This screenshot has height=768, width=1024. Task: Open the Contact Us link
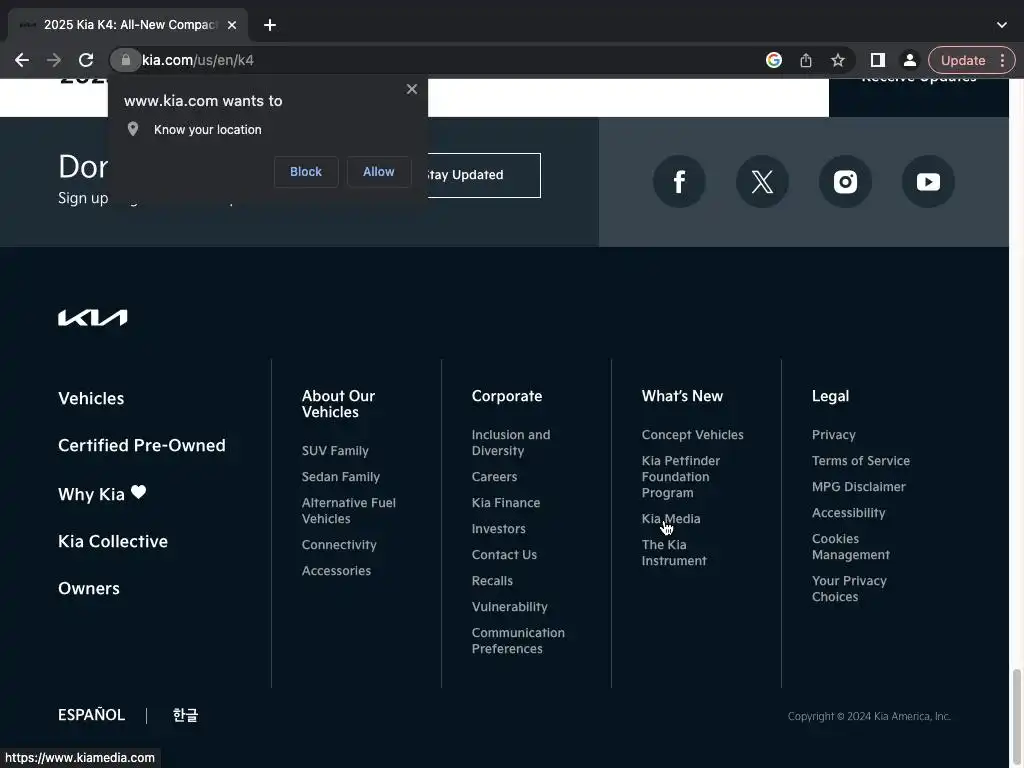pyautogui.click(x=504, y=555)
